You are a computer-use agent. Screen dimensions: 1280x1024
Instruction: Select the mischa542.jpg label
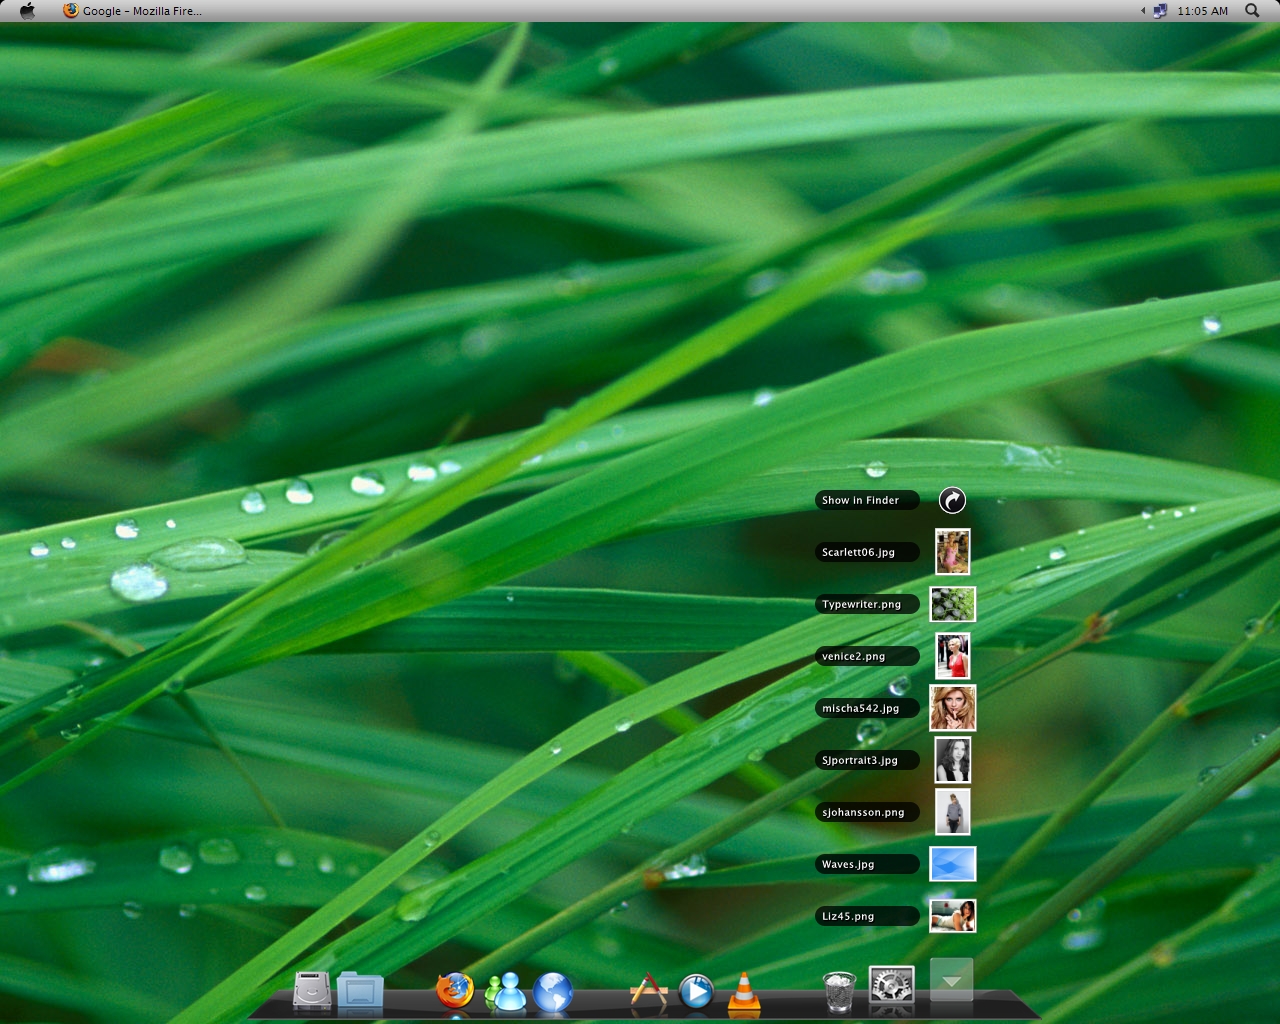[867, 708]
